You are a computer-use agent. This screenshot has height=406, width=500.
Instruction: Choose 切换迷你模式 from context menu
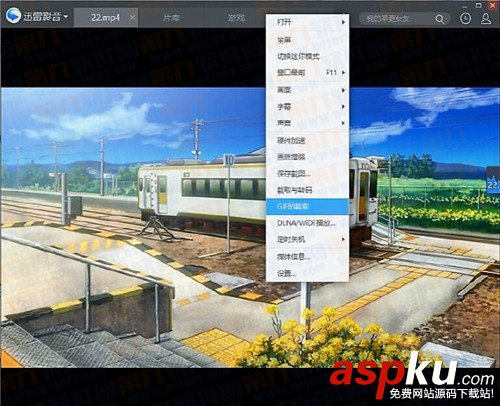point(307,56)
